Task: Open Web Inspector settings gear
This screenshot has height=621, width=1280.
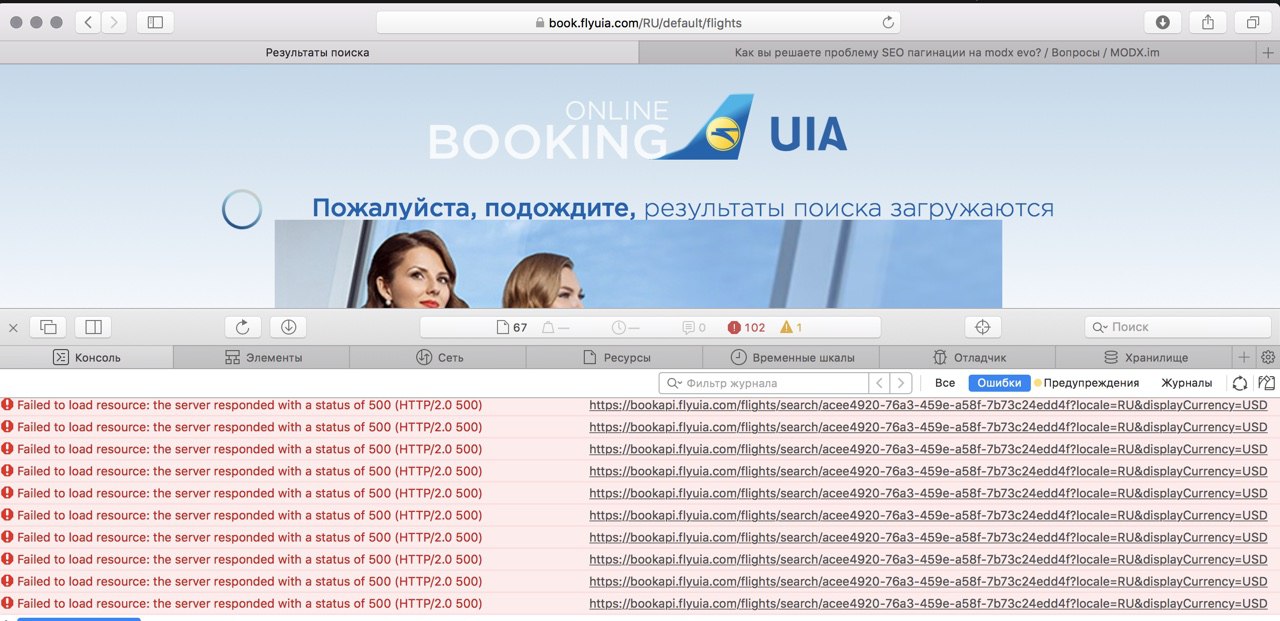Action: (1268, 357)
